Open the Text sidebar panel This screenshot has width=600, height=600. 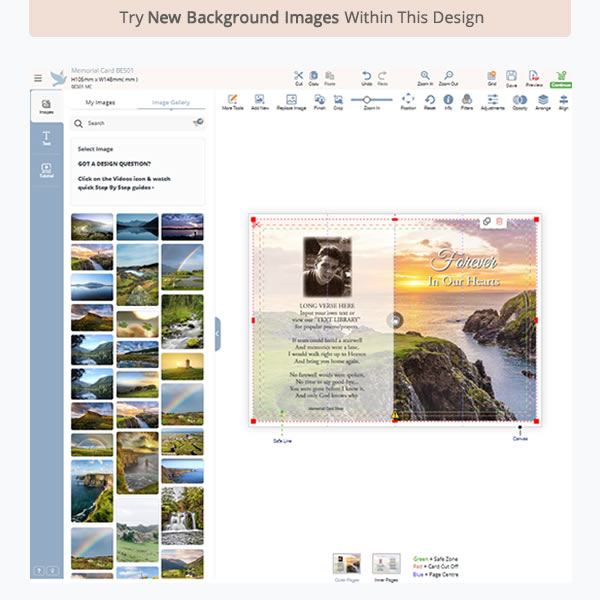pos(46,138)
